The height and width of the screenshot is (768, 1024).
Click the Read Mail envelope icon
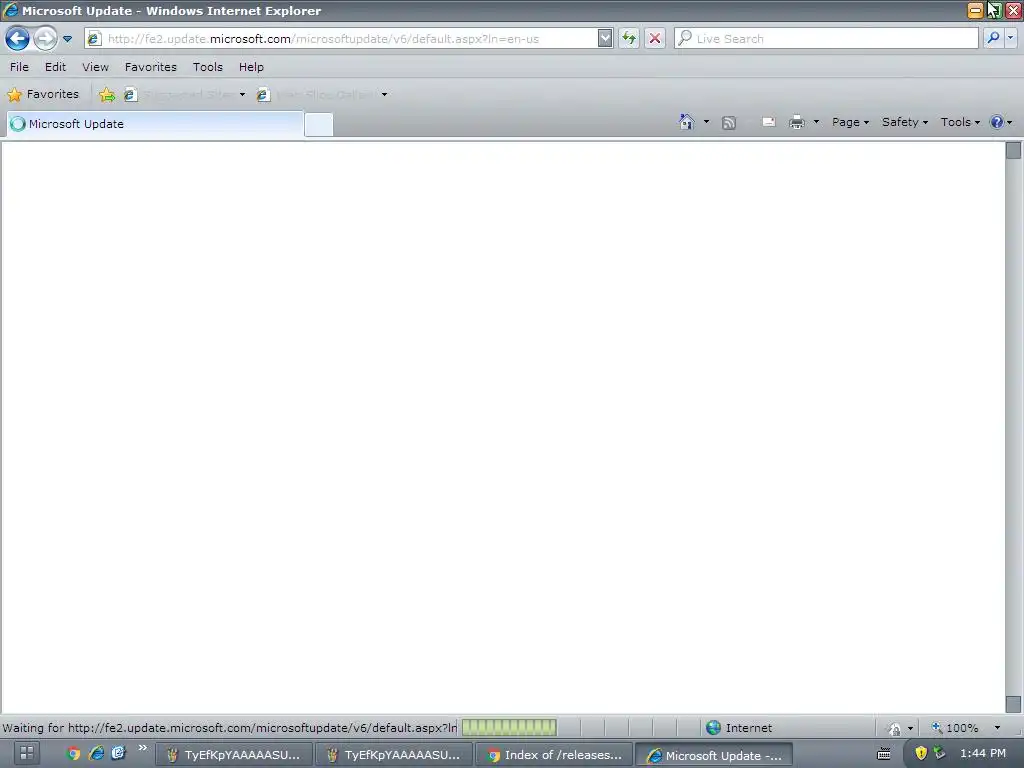tap(769, 122)
